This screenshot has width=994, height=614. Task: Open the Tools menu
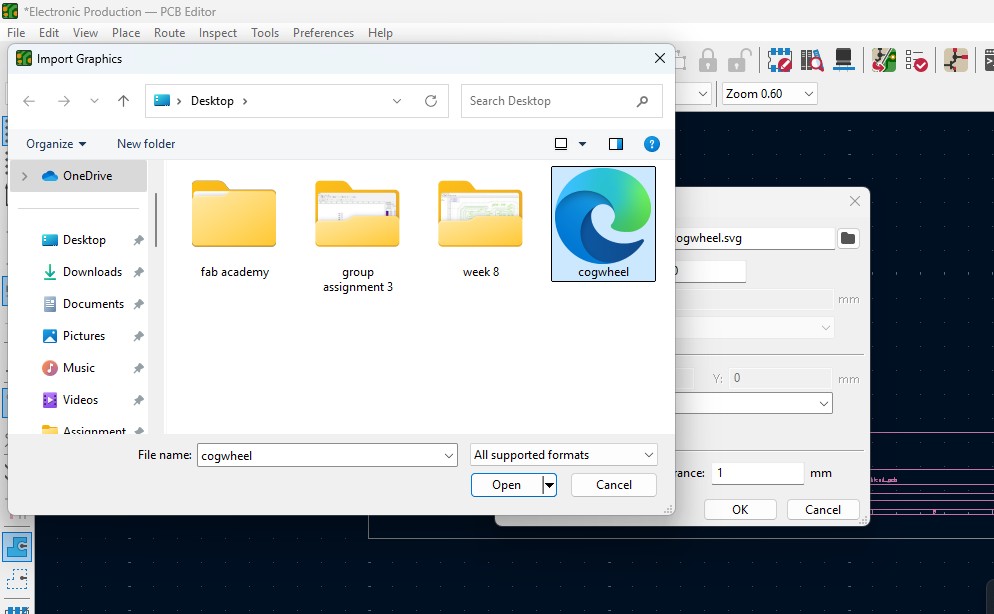pyautogui.click(x=264, y=33)
